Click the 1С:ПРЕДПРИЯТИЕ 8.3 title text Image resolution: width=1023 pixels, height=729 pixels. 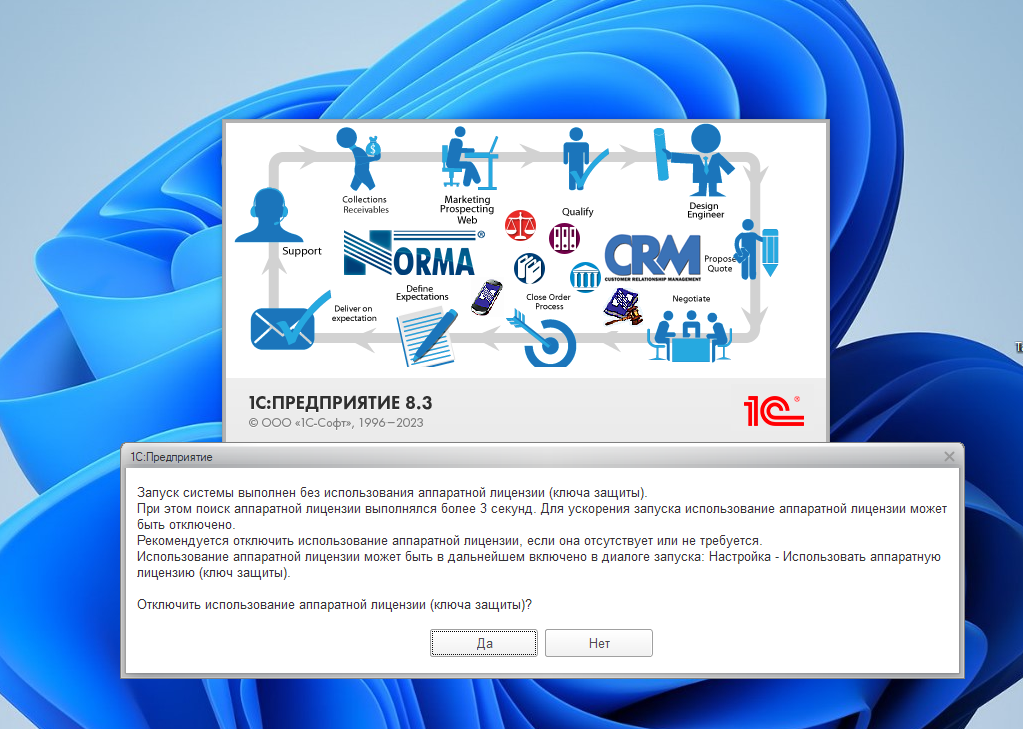[x=341, y=403]
